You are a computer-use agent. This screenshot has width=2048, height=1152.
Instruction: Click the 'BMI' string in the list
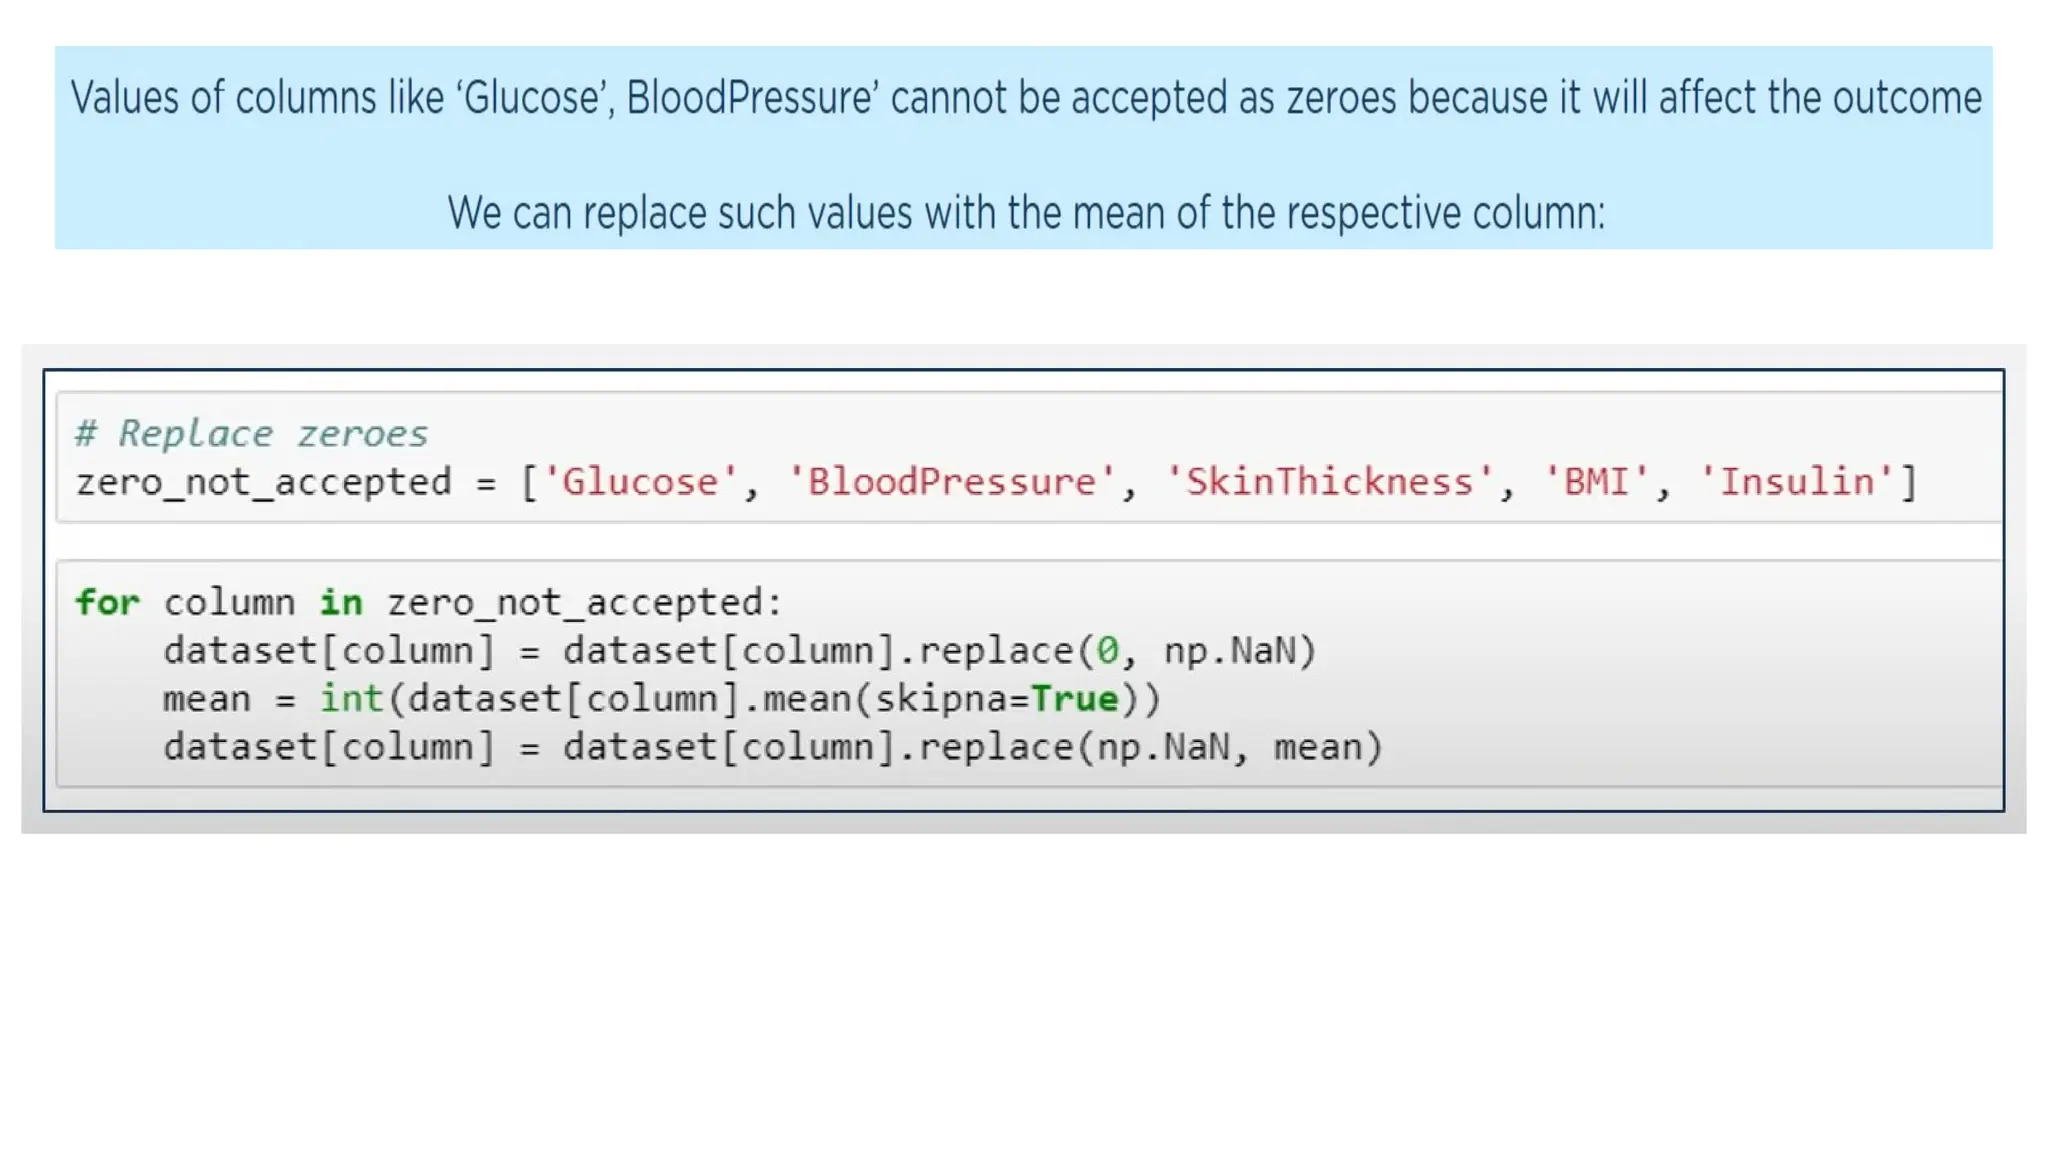click(1596, 482)
